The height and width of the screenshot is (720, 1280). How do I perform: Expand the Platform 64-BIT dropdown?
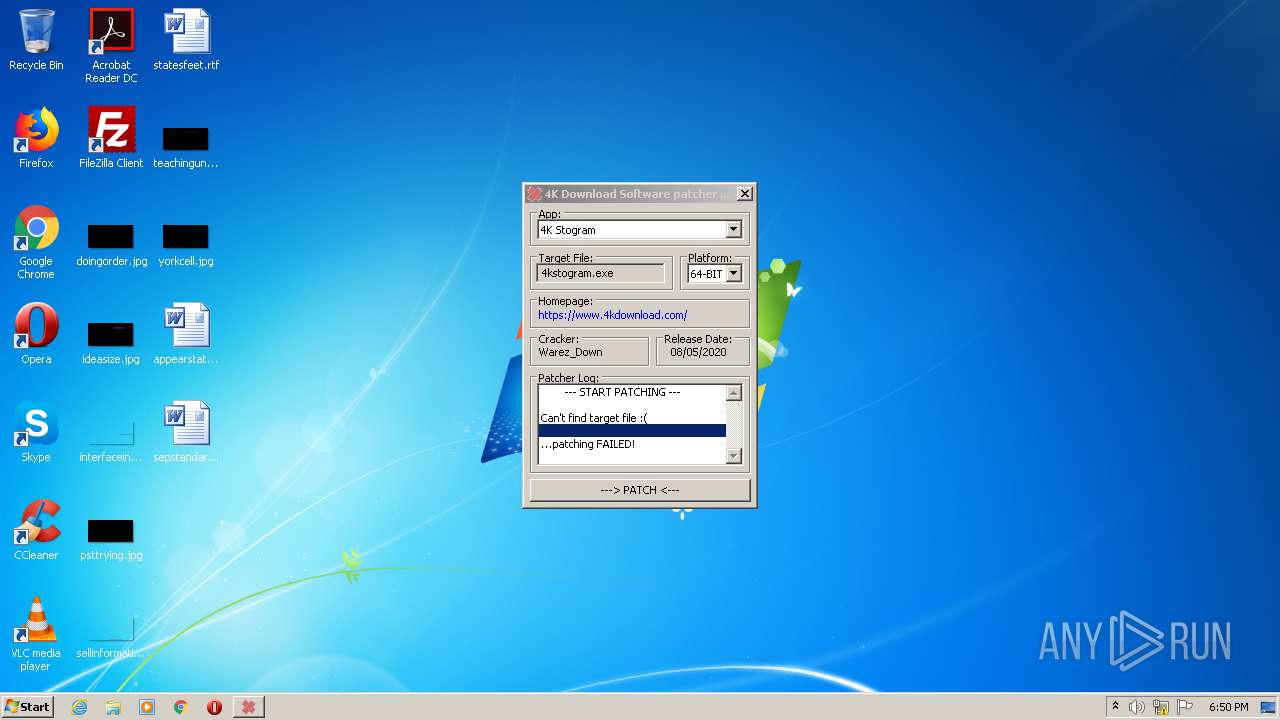(733, 273)
